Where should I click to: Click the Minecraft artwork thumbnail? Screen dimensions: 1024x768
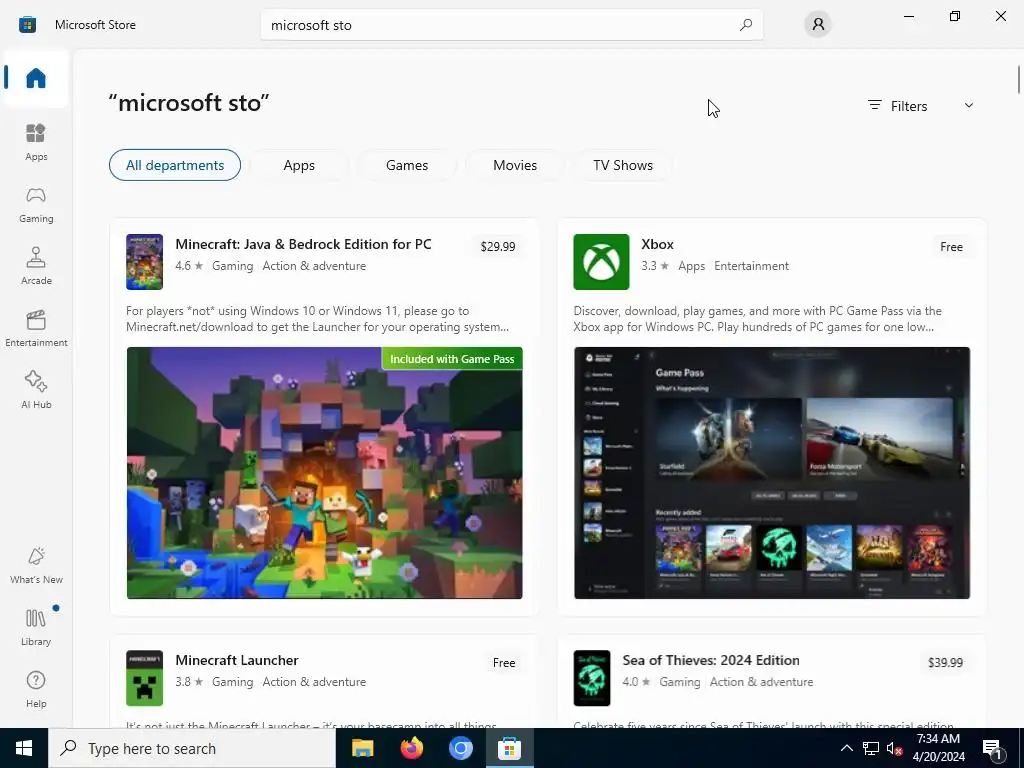(325, 473)
